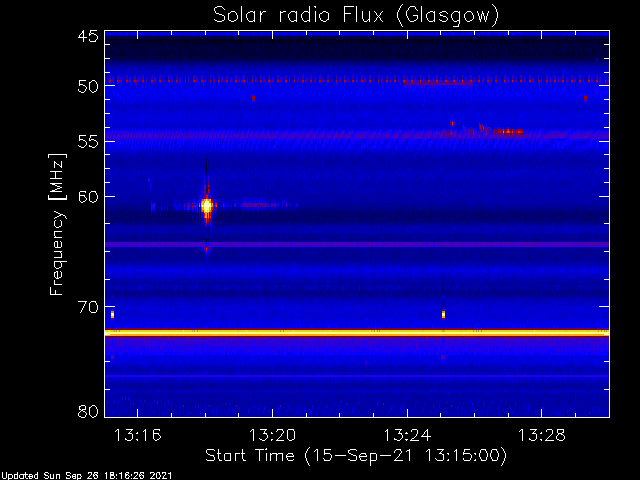This screenshot has height=480, width=640.
Task: Click the red horizontal segment at 50 MHz near 13:25
Action: click(x=438, y=82)
